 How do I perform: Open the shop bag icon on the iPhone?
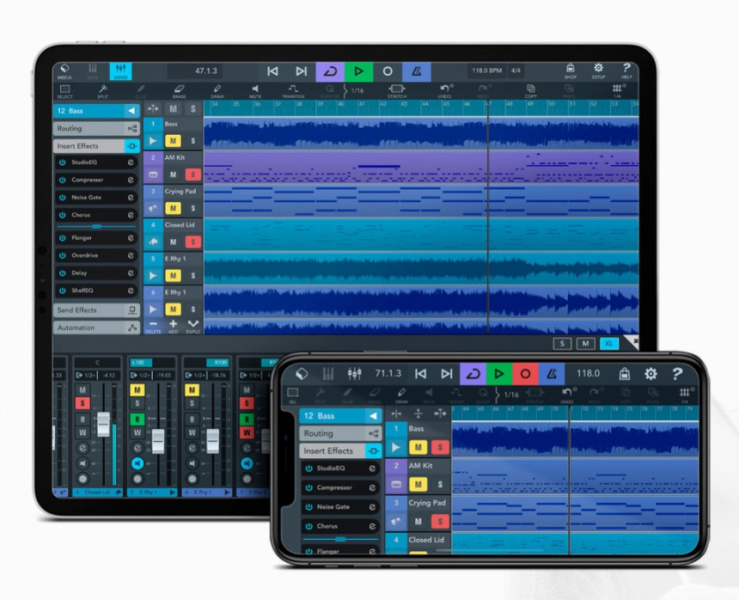coord(624,374)
